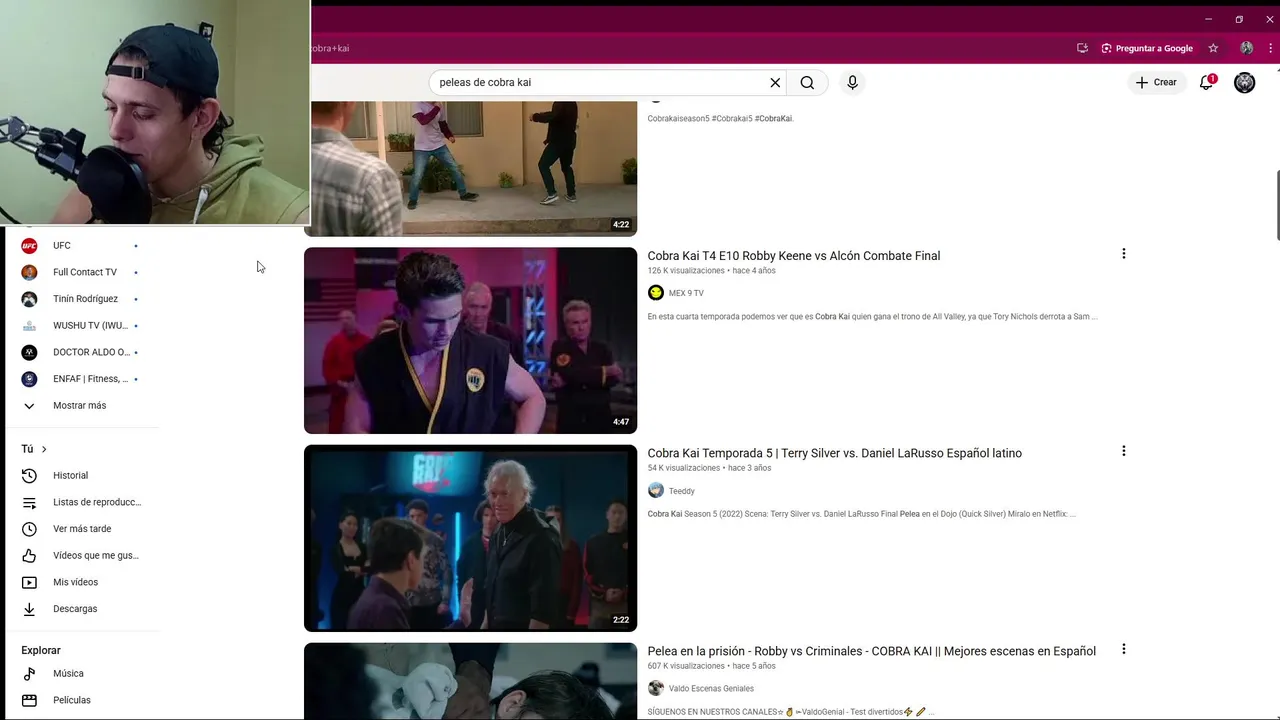Open Música under Explorar

tap(80, 674)
